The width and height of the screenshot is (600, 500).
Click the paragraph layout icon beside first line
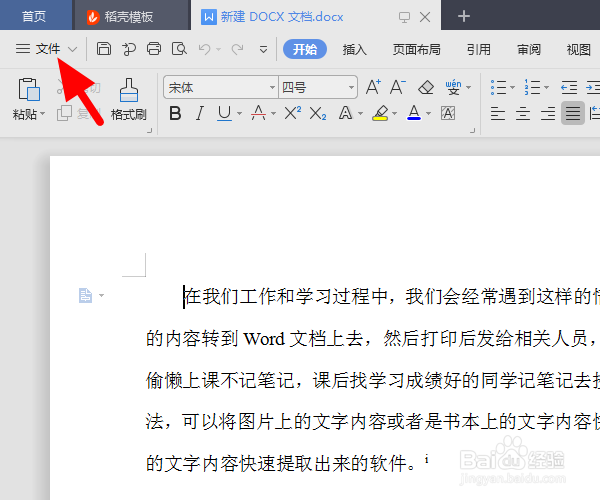86,295
